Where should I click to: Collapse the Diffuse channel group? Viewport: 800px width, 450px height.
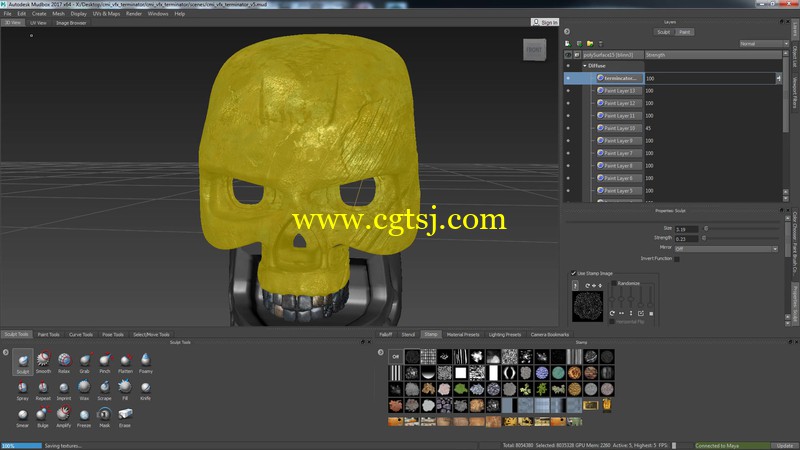(x=585, y=66)
